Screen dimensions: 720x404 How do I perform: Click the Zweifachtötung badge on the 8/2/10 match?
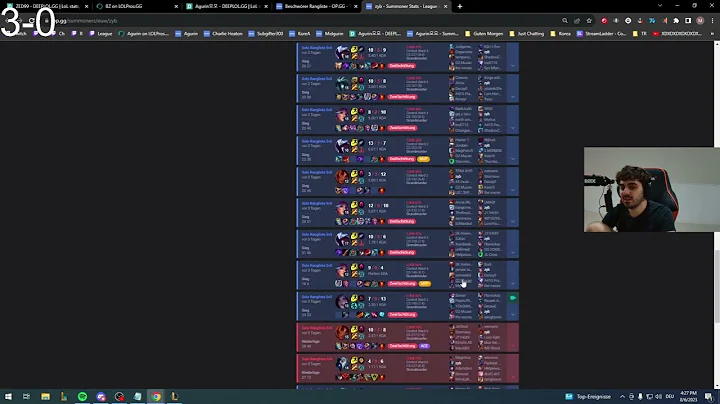click(x=402, y=128)
